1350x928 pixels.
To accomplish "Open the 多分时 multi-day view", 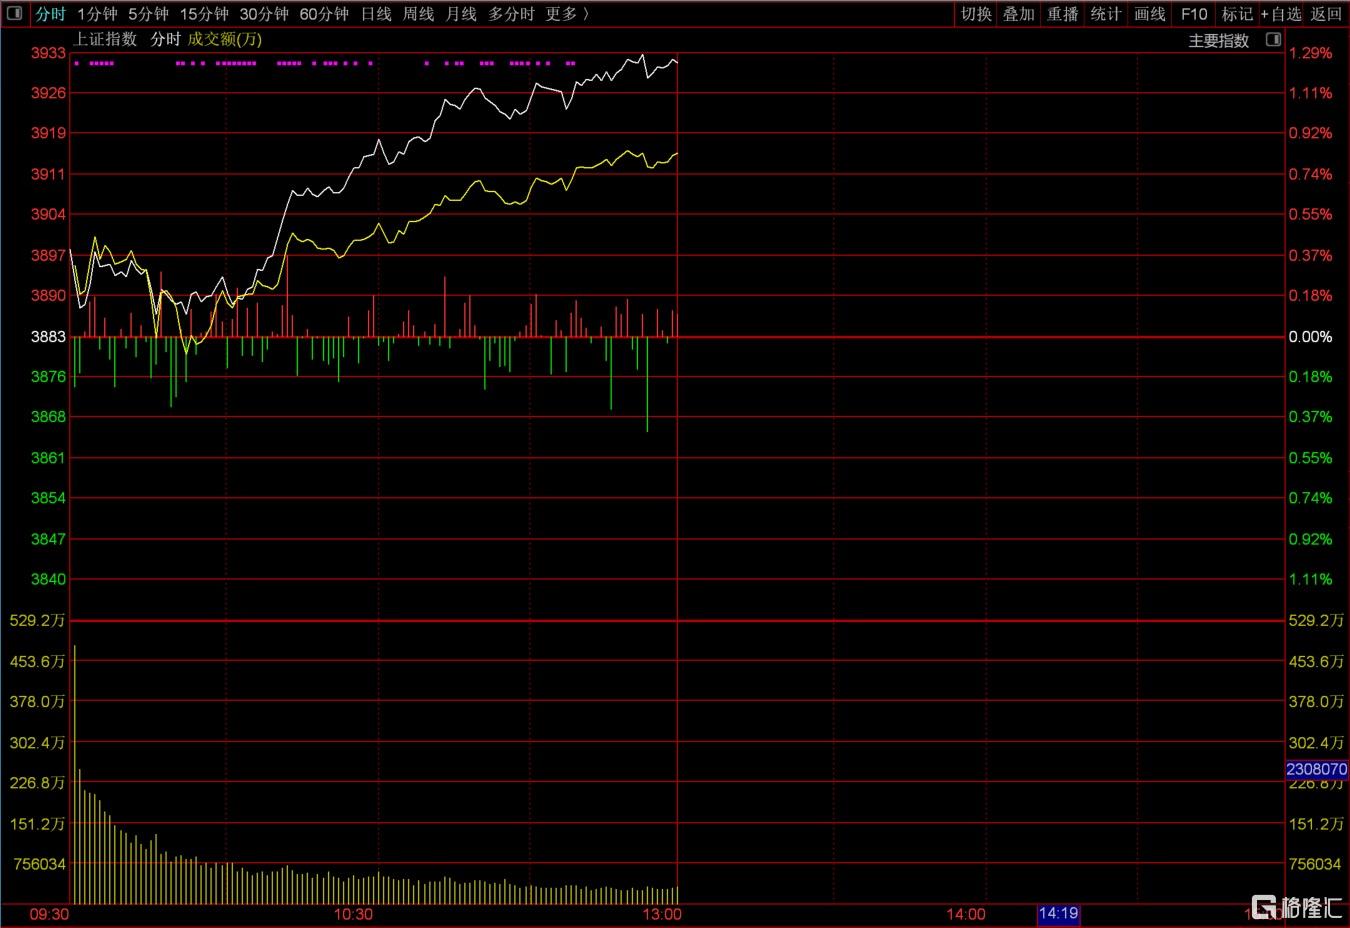I will pos(511,14).
